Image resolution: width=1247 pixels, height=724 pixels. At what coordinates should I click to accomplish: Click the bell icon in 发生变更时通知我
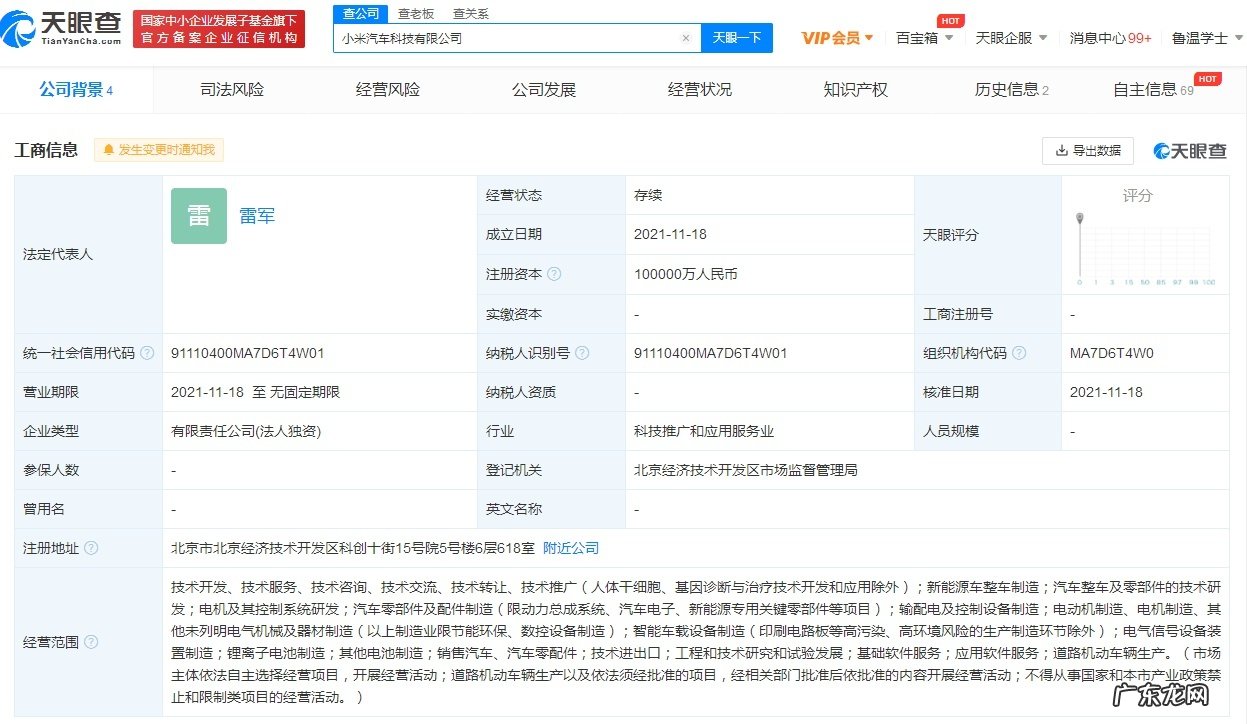click(108, 149)
